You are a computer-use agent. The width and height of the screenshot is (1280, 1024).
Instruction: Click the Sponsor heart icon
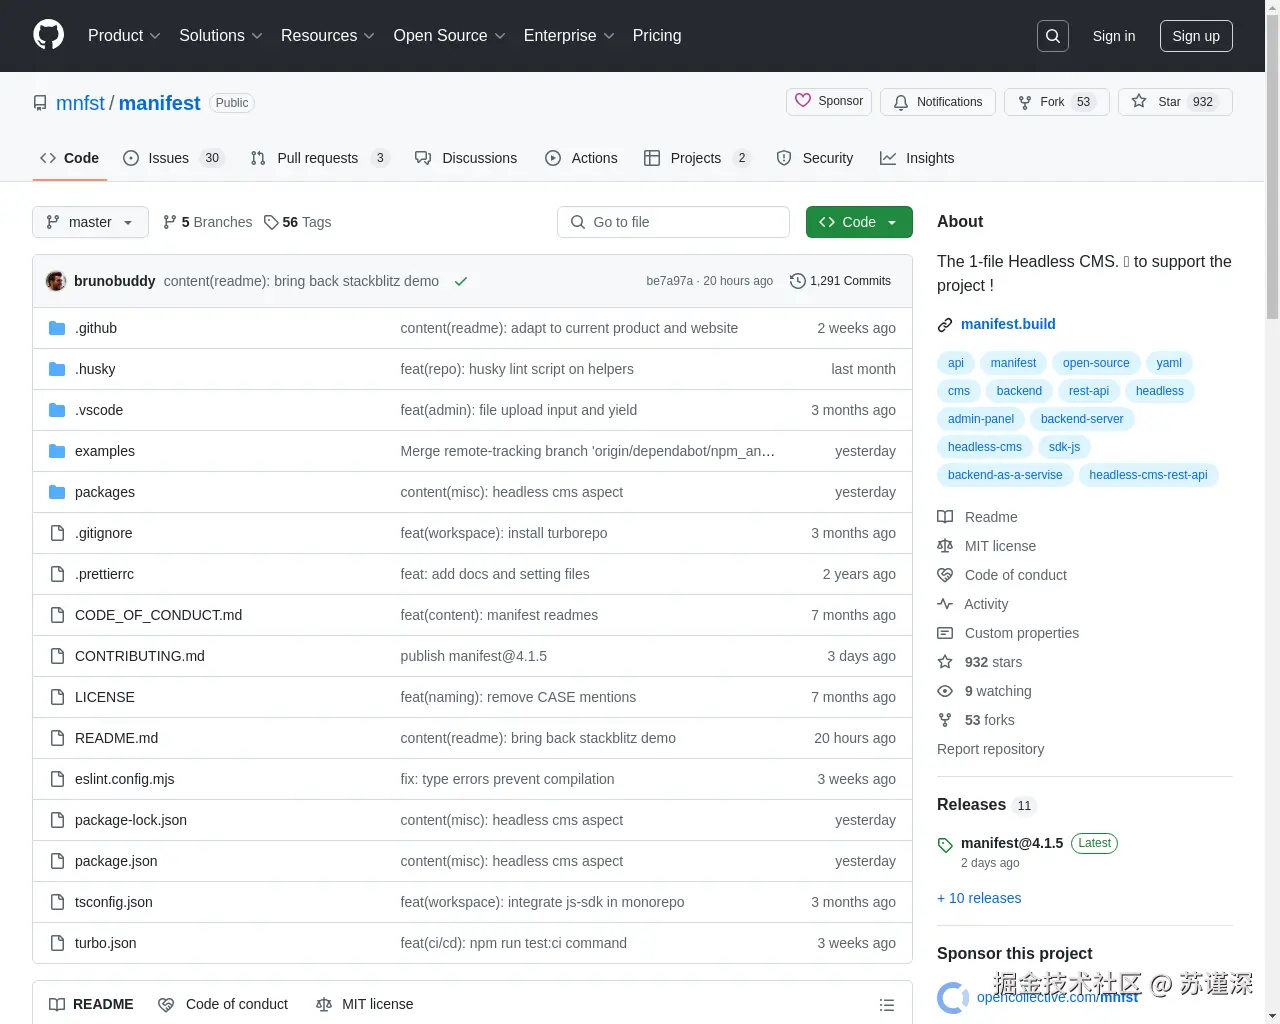point(803,101)
